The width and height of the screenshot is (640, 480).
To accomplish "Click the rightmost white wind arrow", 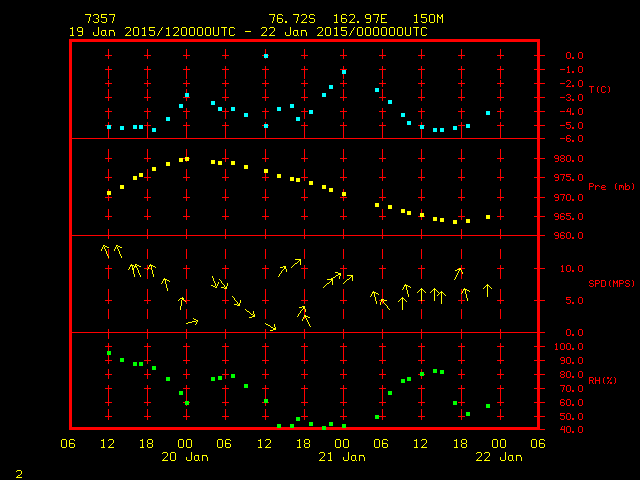I will (487, 290).
